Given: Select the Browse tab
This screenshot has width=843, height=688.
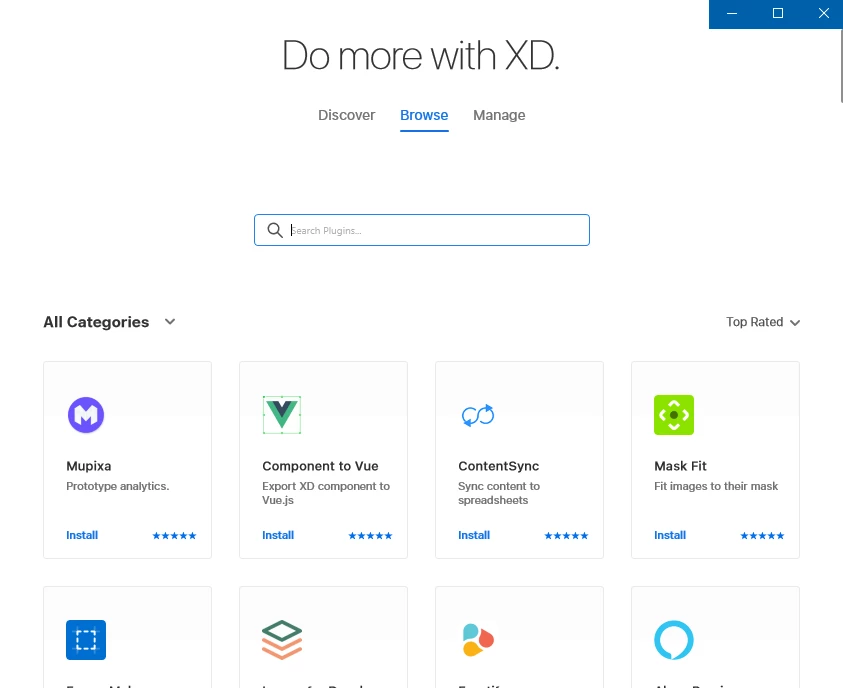Looking at the screenshot, I should (424, 115).
